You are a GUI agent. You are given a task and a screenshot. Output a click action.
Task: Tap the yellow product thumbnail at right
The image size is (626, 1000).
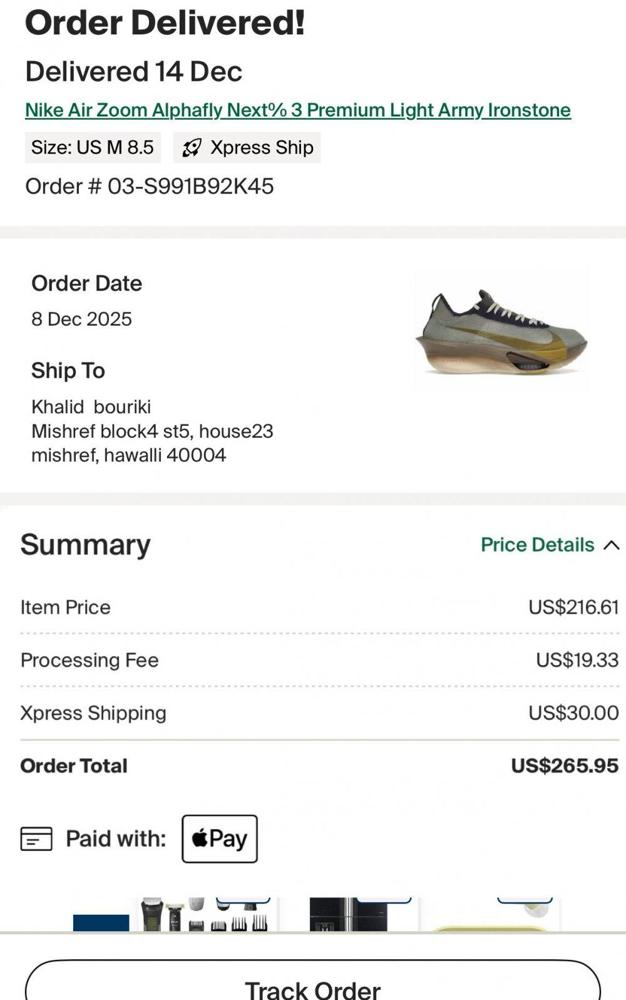(x=495, y=920)
